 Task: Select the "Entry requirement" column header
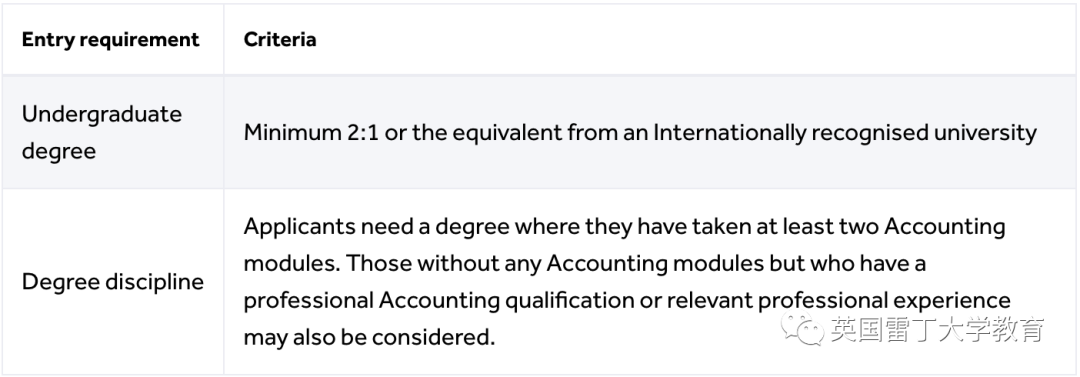(x=111, y=40)
